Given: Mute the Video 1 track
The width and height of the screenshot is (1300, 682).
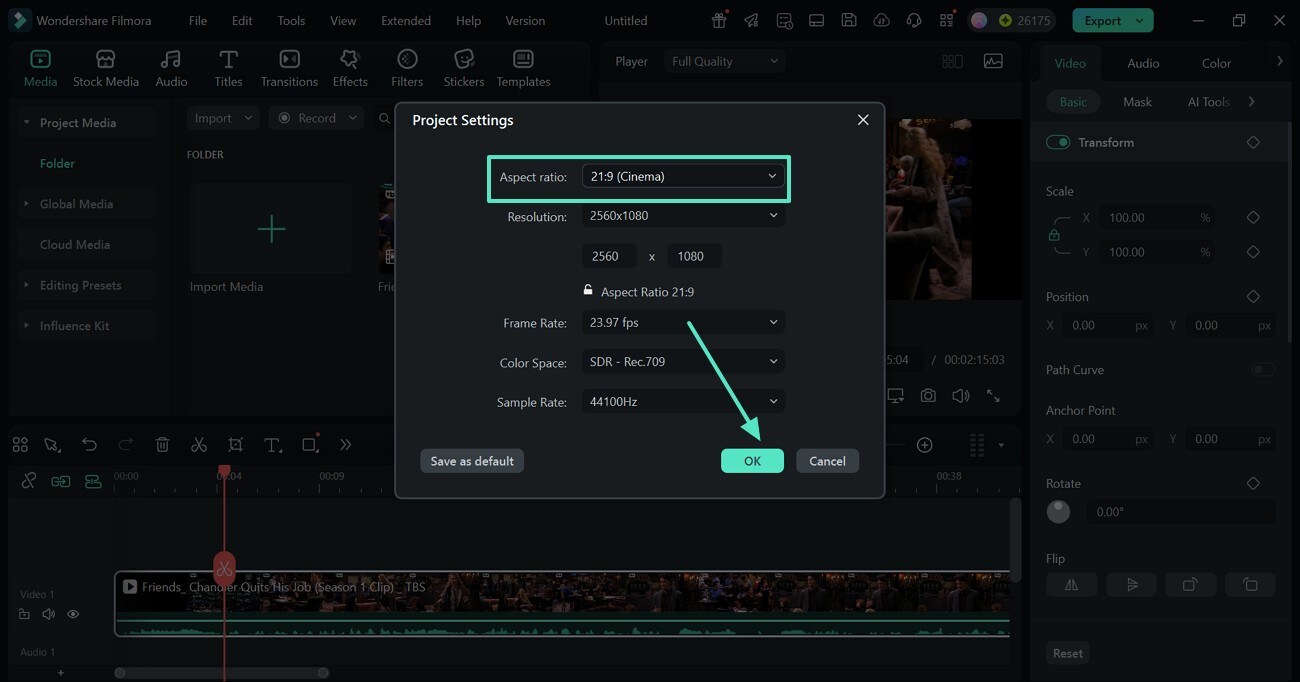Looking at the screenshot, I should click(48, 614).
